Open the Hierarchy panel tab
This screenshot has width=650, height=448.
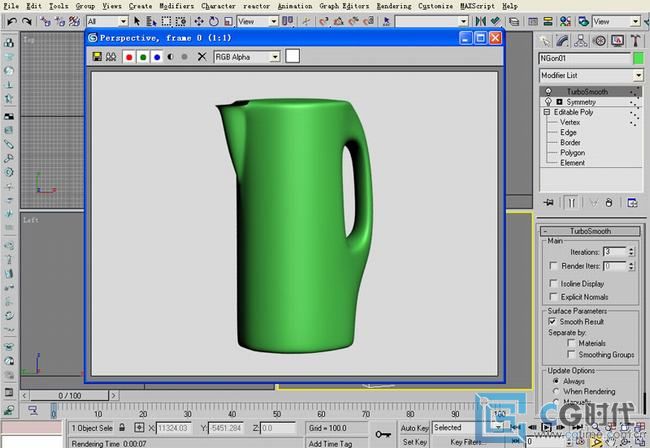[580, 41]
